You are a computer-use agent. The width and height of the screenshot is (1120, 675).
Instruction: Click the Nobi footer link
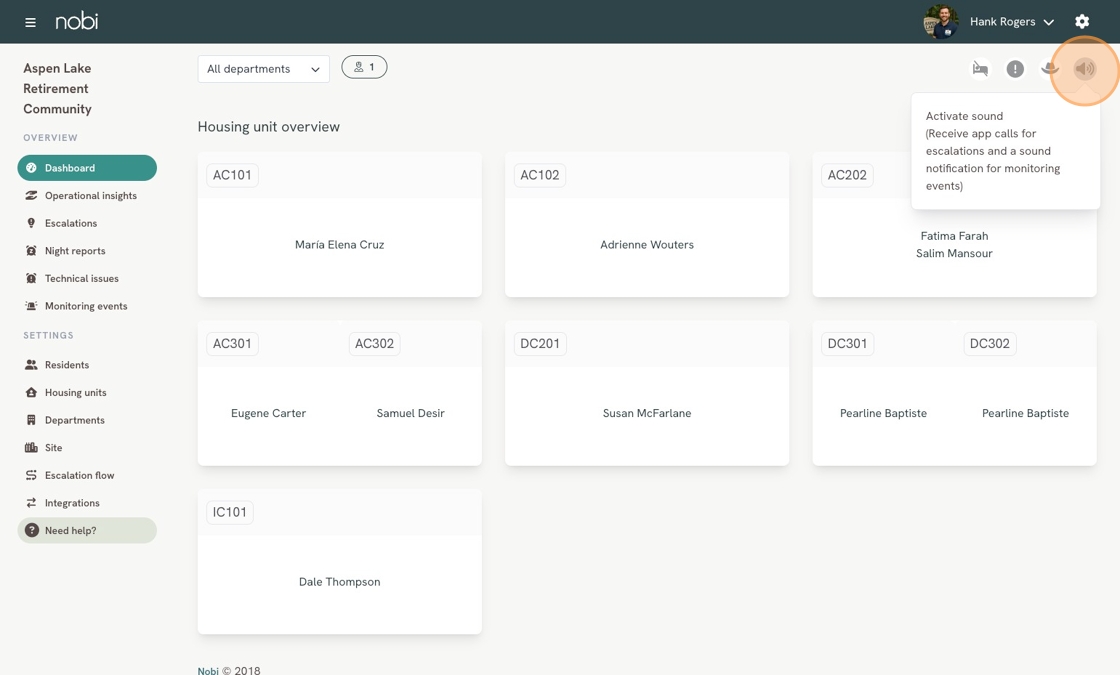point(208,671)
